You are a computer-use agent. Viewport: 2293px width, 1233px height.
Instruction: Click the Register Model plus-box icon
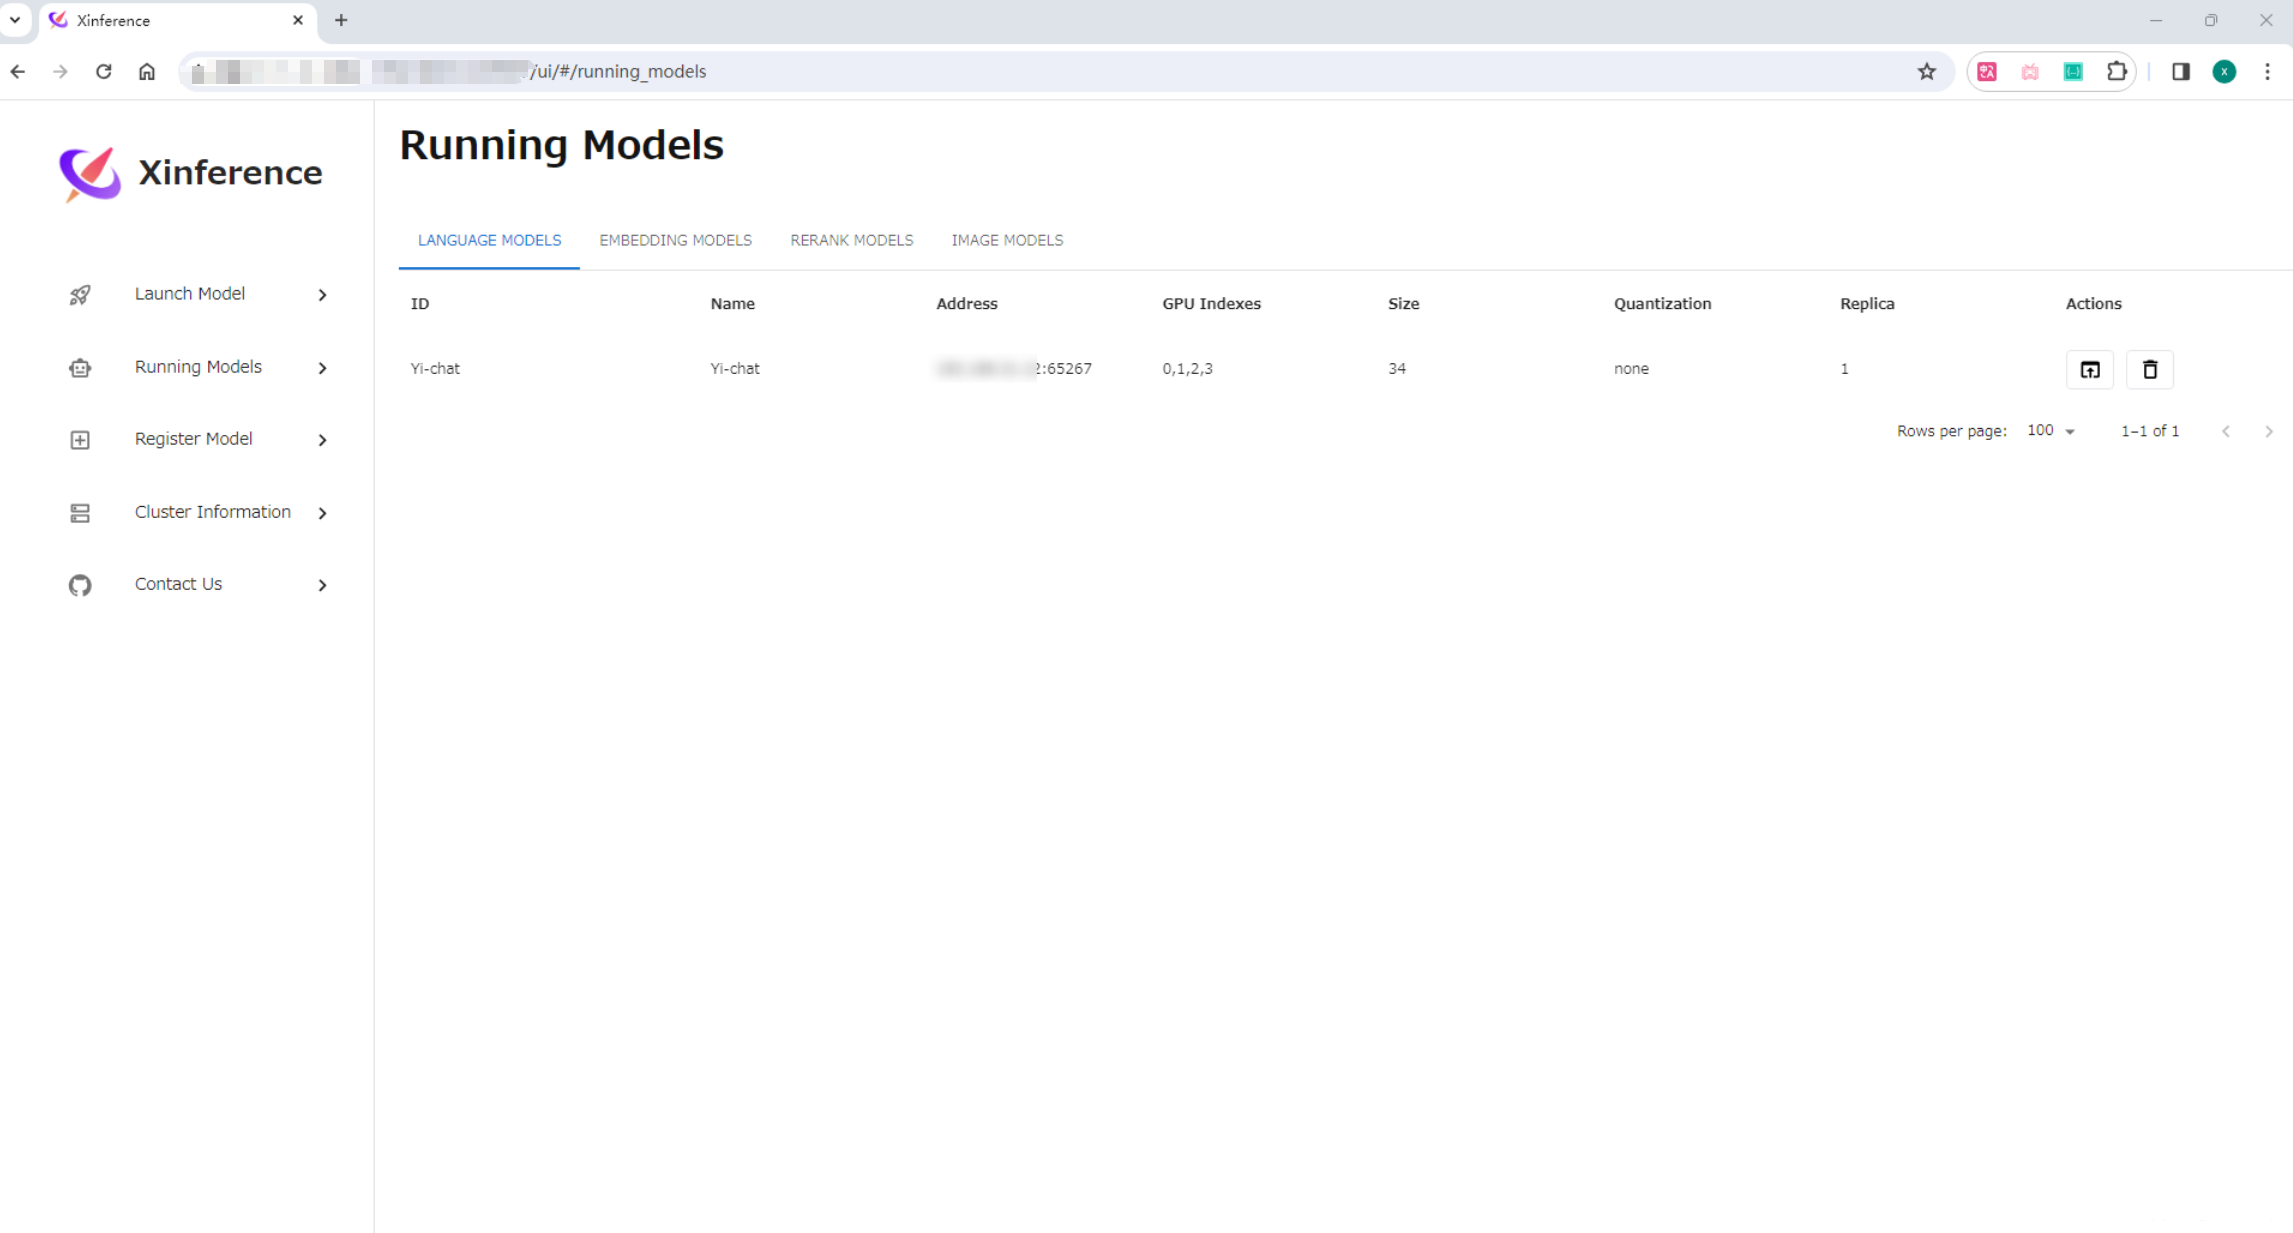[x=80, y=440]
